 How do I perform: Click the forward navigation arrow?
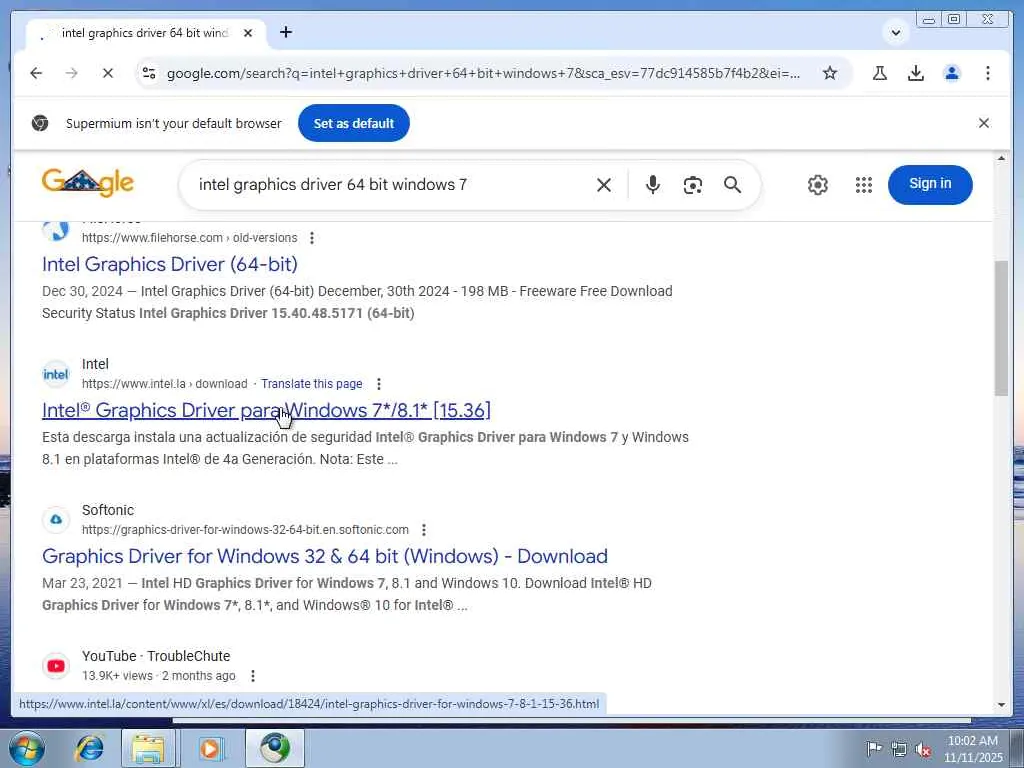pos(72,73)
